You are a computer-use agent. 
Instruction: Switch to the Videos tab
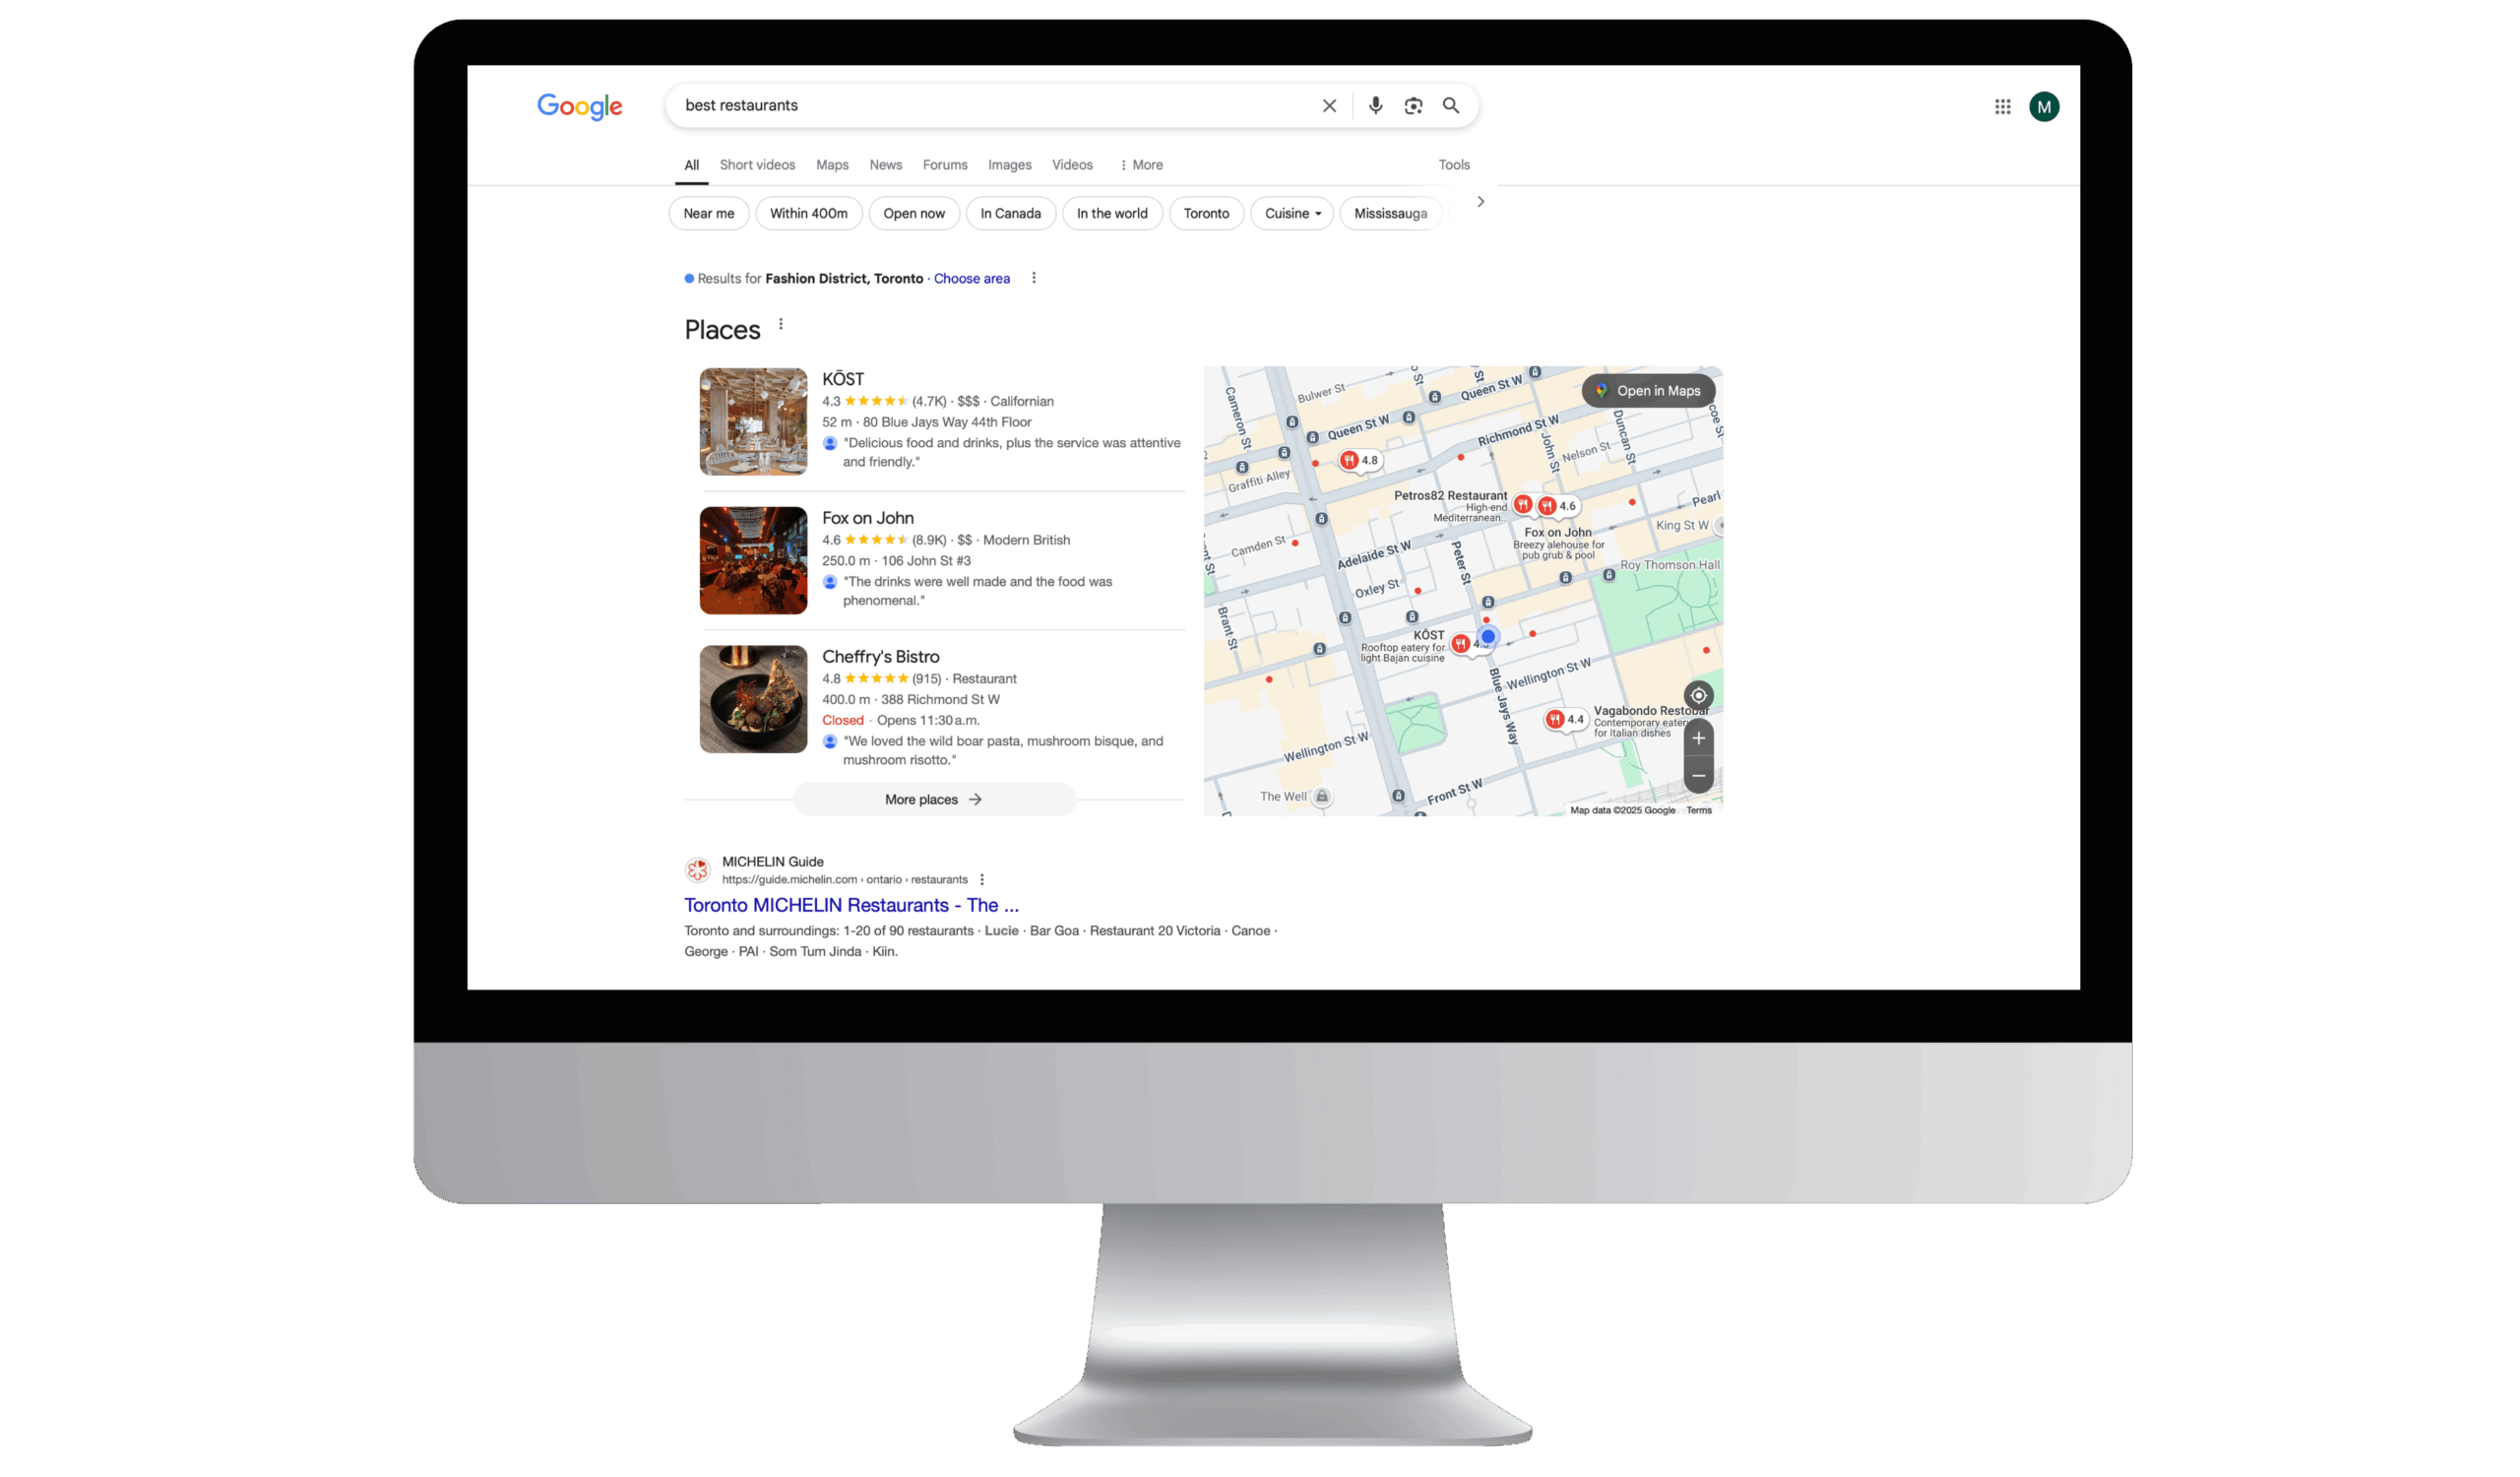[1072, 165]
